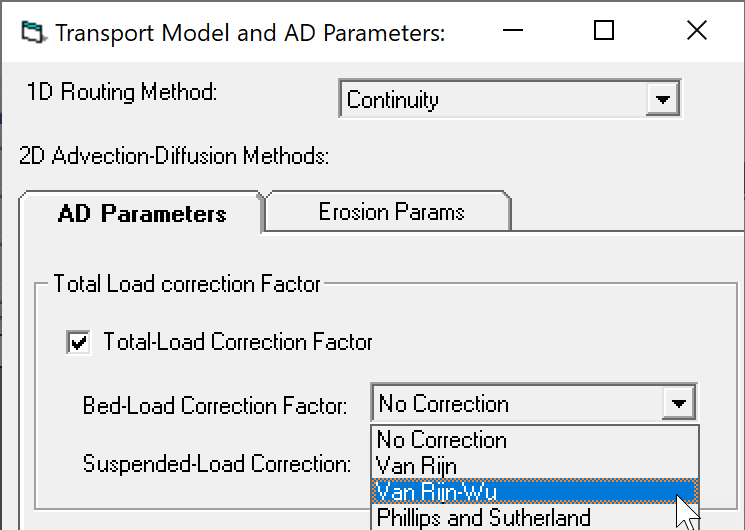Click the Suspended-Load Correction label
This screenshot has height=530, width=745.
(217, 463)
